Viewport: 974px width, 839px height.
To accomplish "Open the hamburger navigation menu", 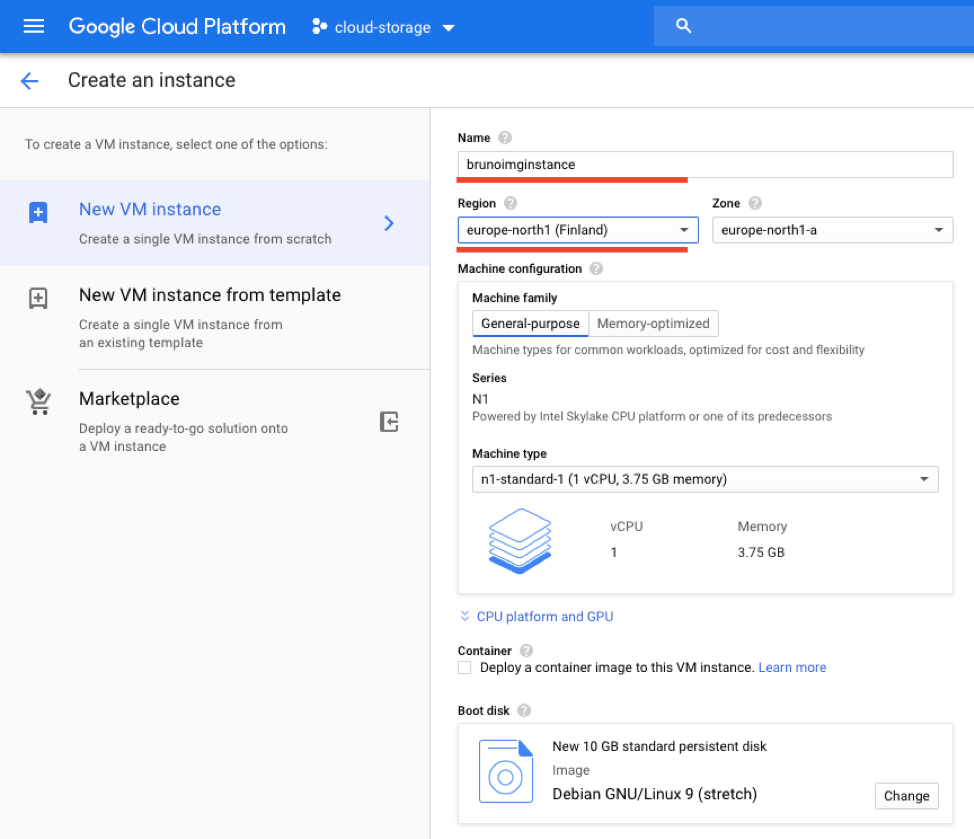I will [34, 27].
